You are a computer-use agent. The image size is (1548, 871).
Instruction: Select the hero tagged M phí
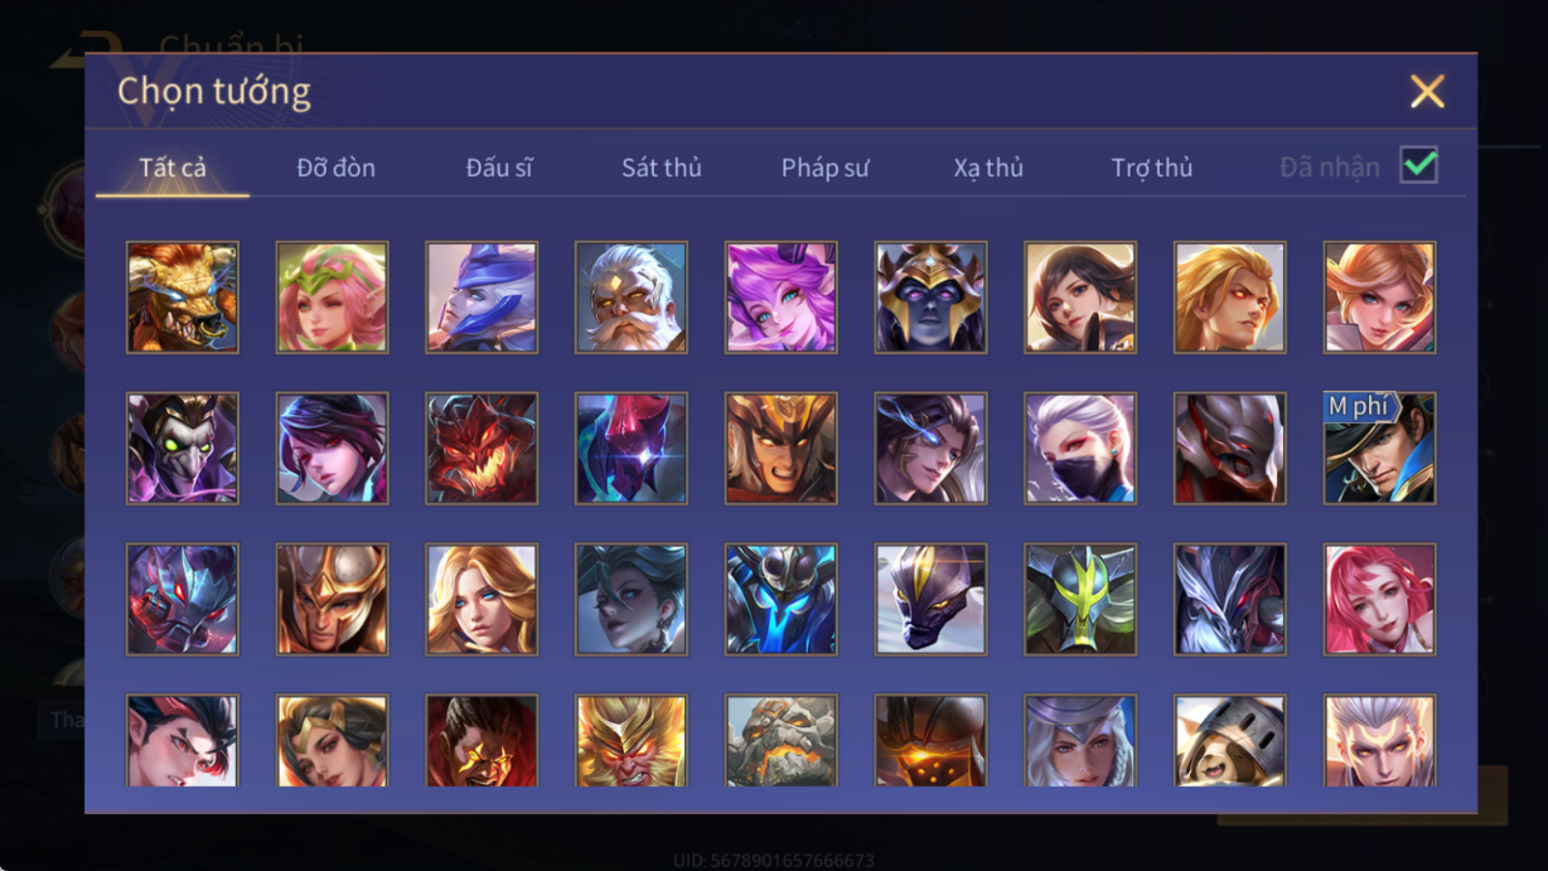(x=1379, y=448)
